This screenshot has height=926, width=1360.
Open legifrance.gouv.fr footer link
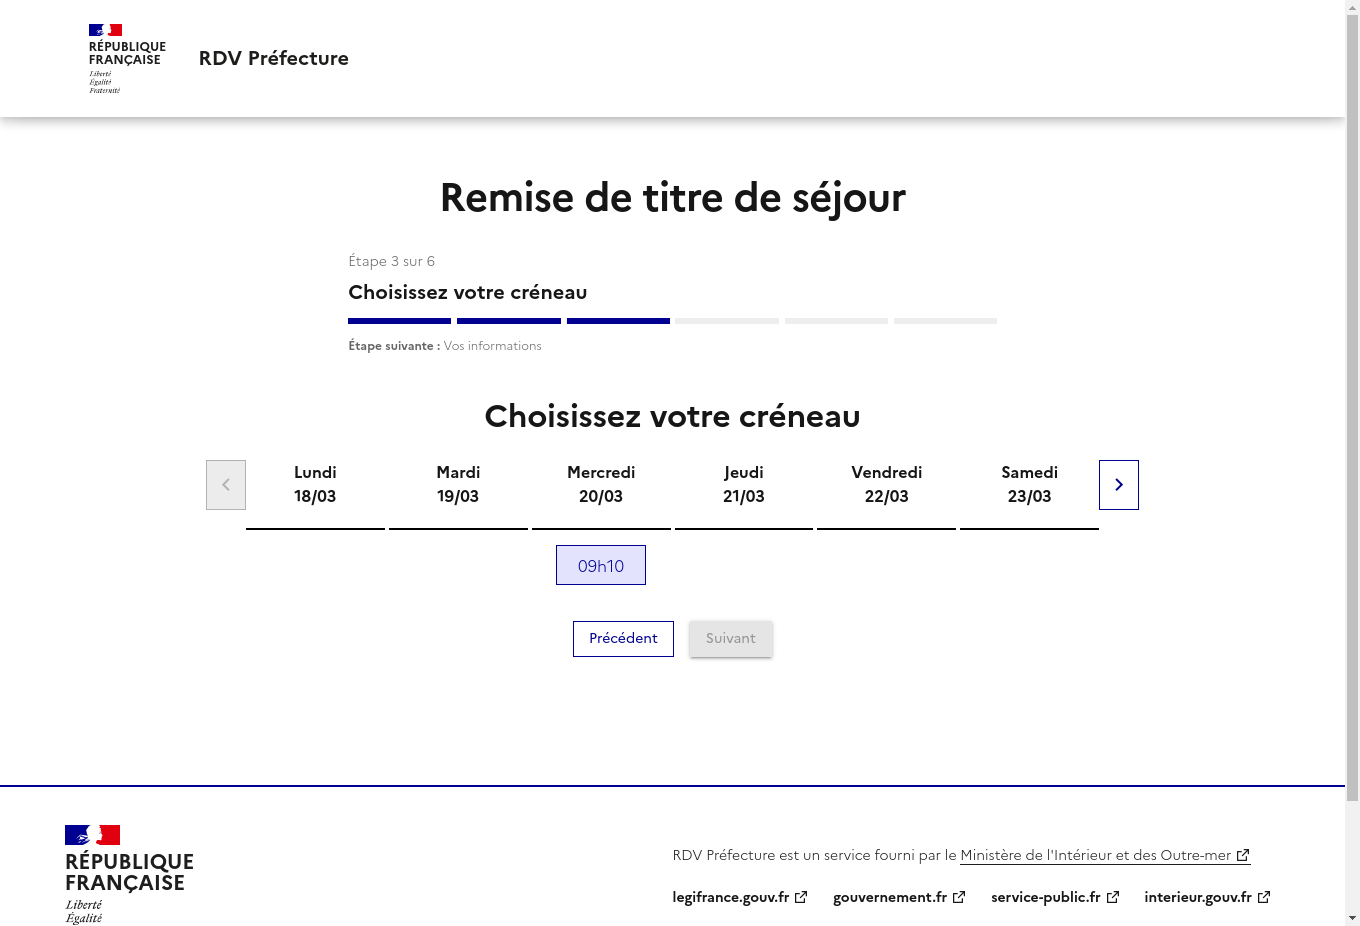coord(740,897)
